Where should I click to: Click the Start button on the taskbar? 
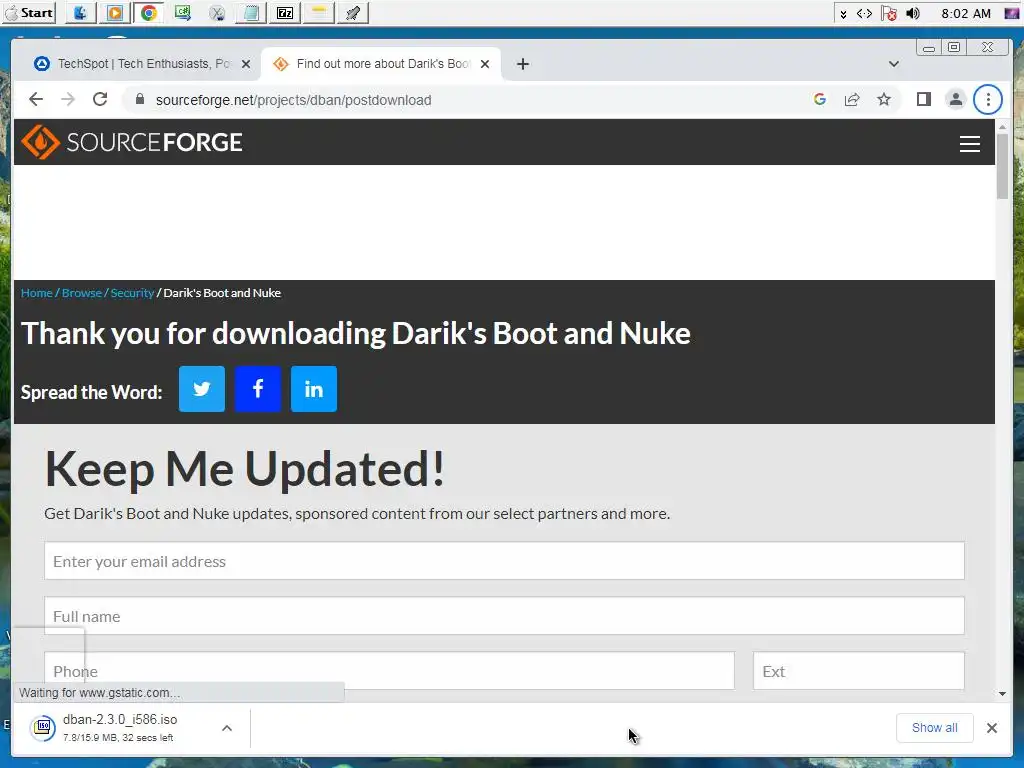(29, 12)
